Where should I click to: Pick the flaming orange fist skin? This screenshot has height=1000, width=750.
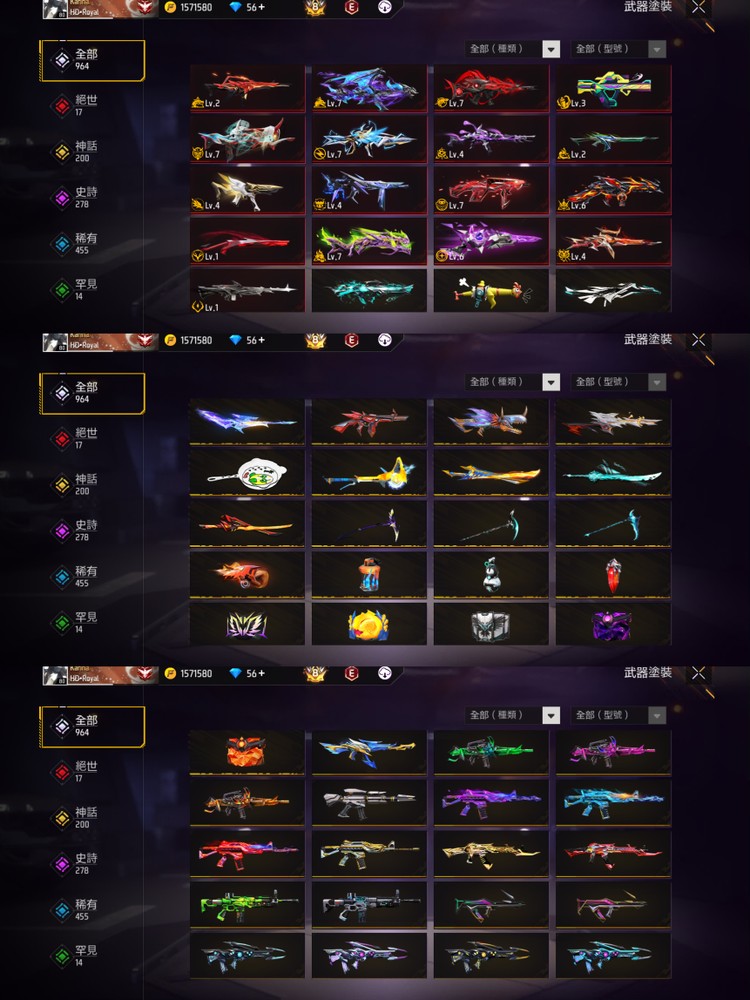point(247,575)
